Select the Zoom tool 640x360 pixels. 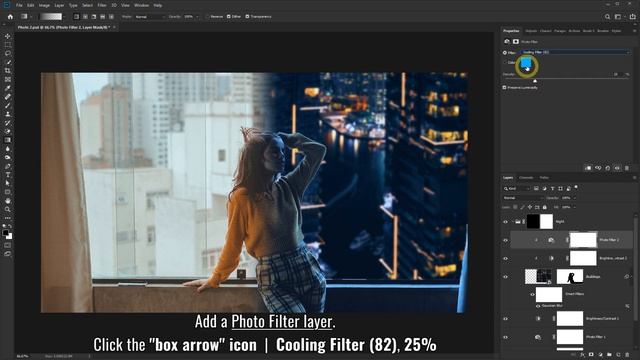tap(8, 209)
